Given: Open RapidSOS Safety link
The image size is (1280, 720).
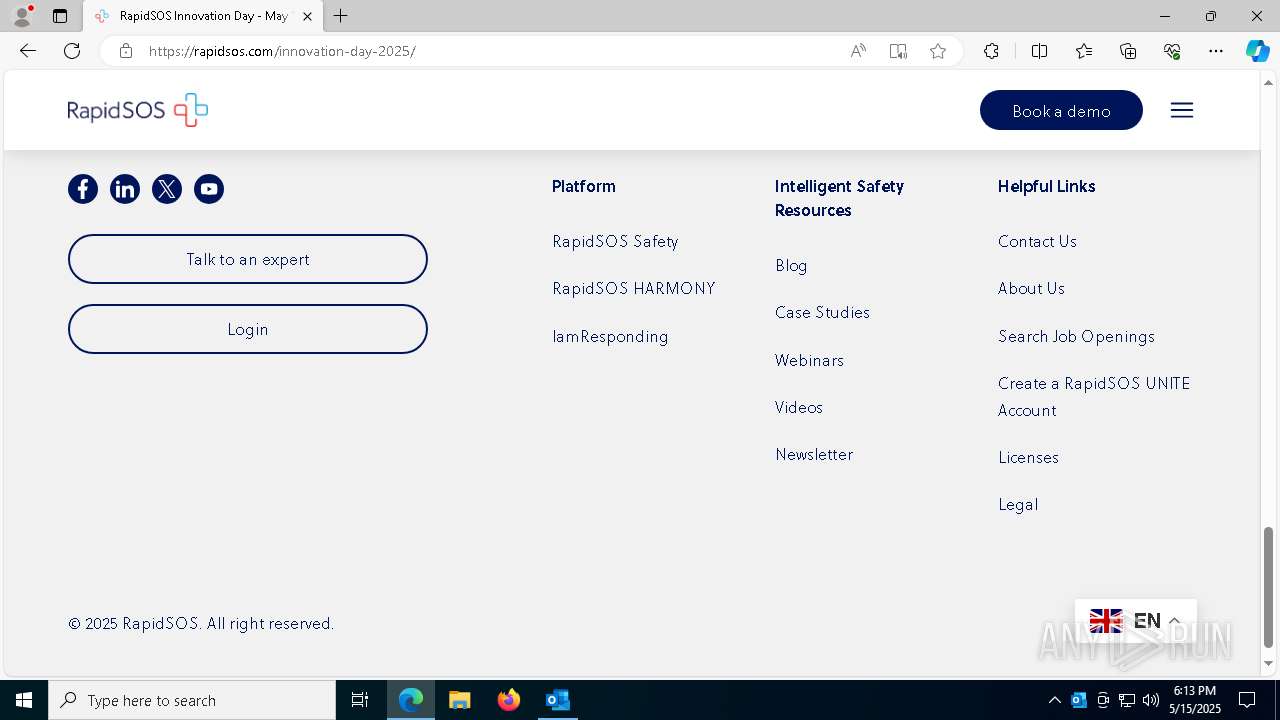Looking at the screenshot, I should pyautogui.click(x=615, y=241).
